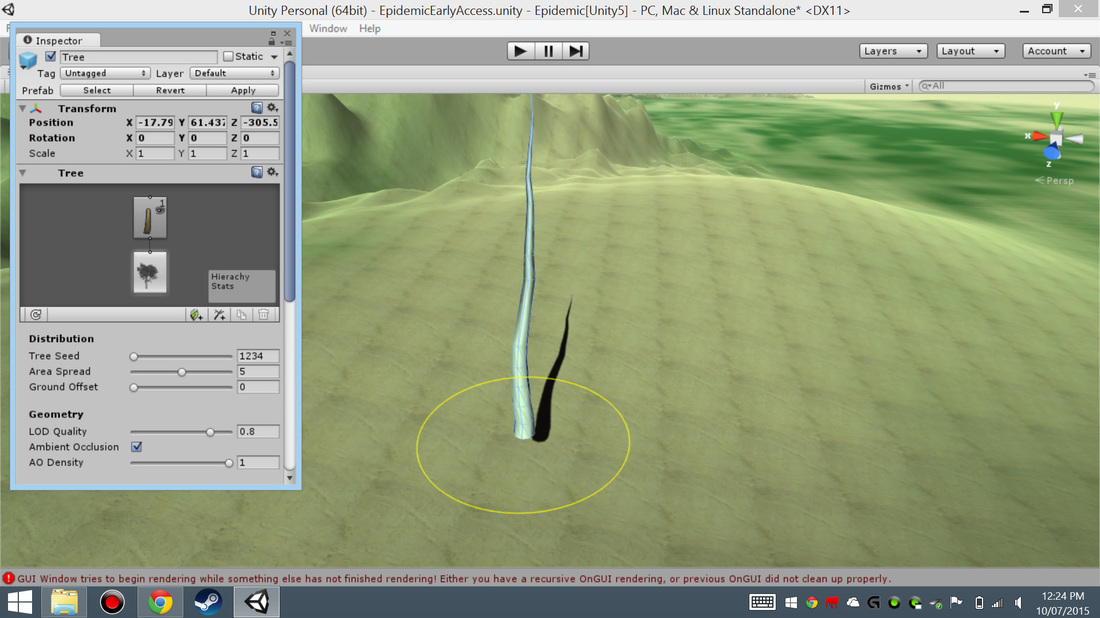Viewport: 1100px width, 618px height.
Task: Open the Window menu
Action: click(x=328, y=28)
